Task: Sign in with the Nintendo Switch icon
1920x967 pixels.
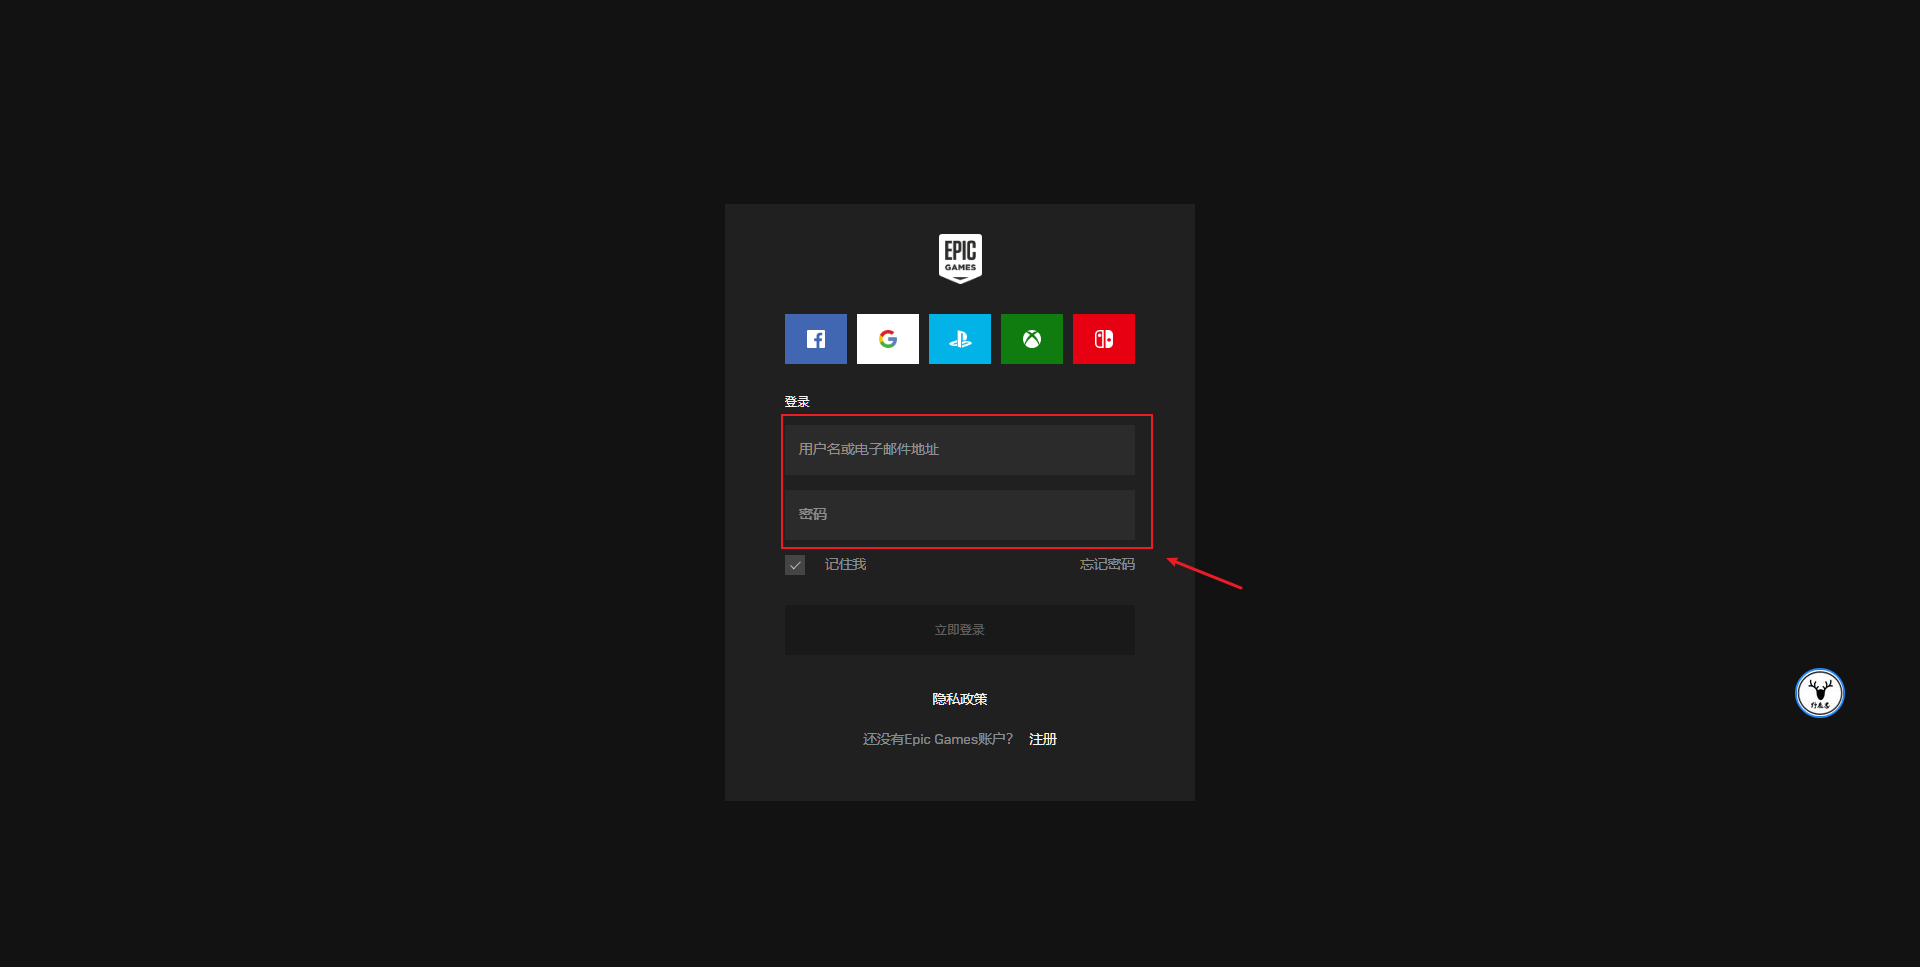Action: pos(1104,339)
